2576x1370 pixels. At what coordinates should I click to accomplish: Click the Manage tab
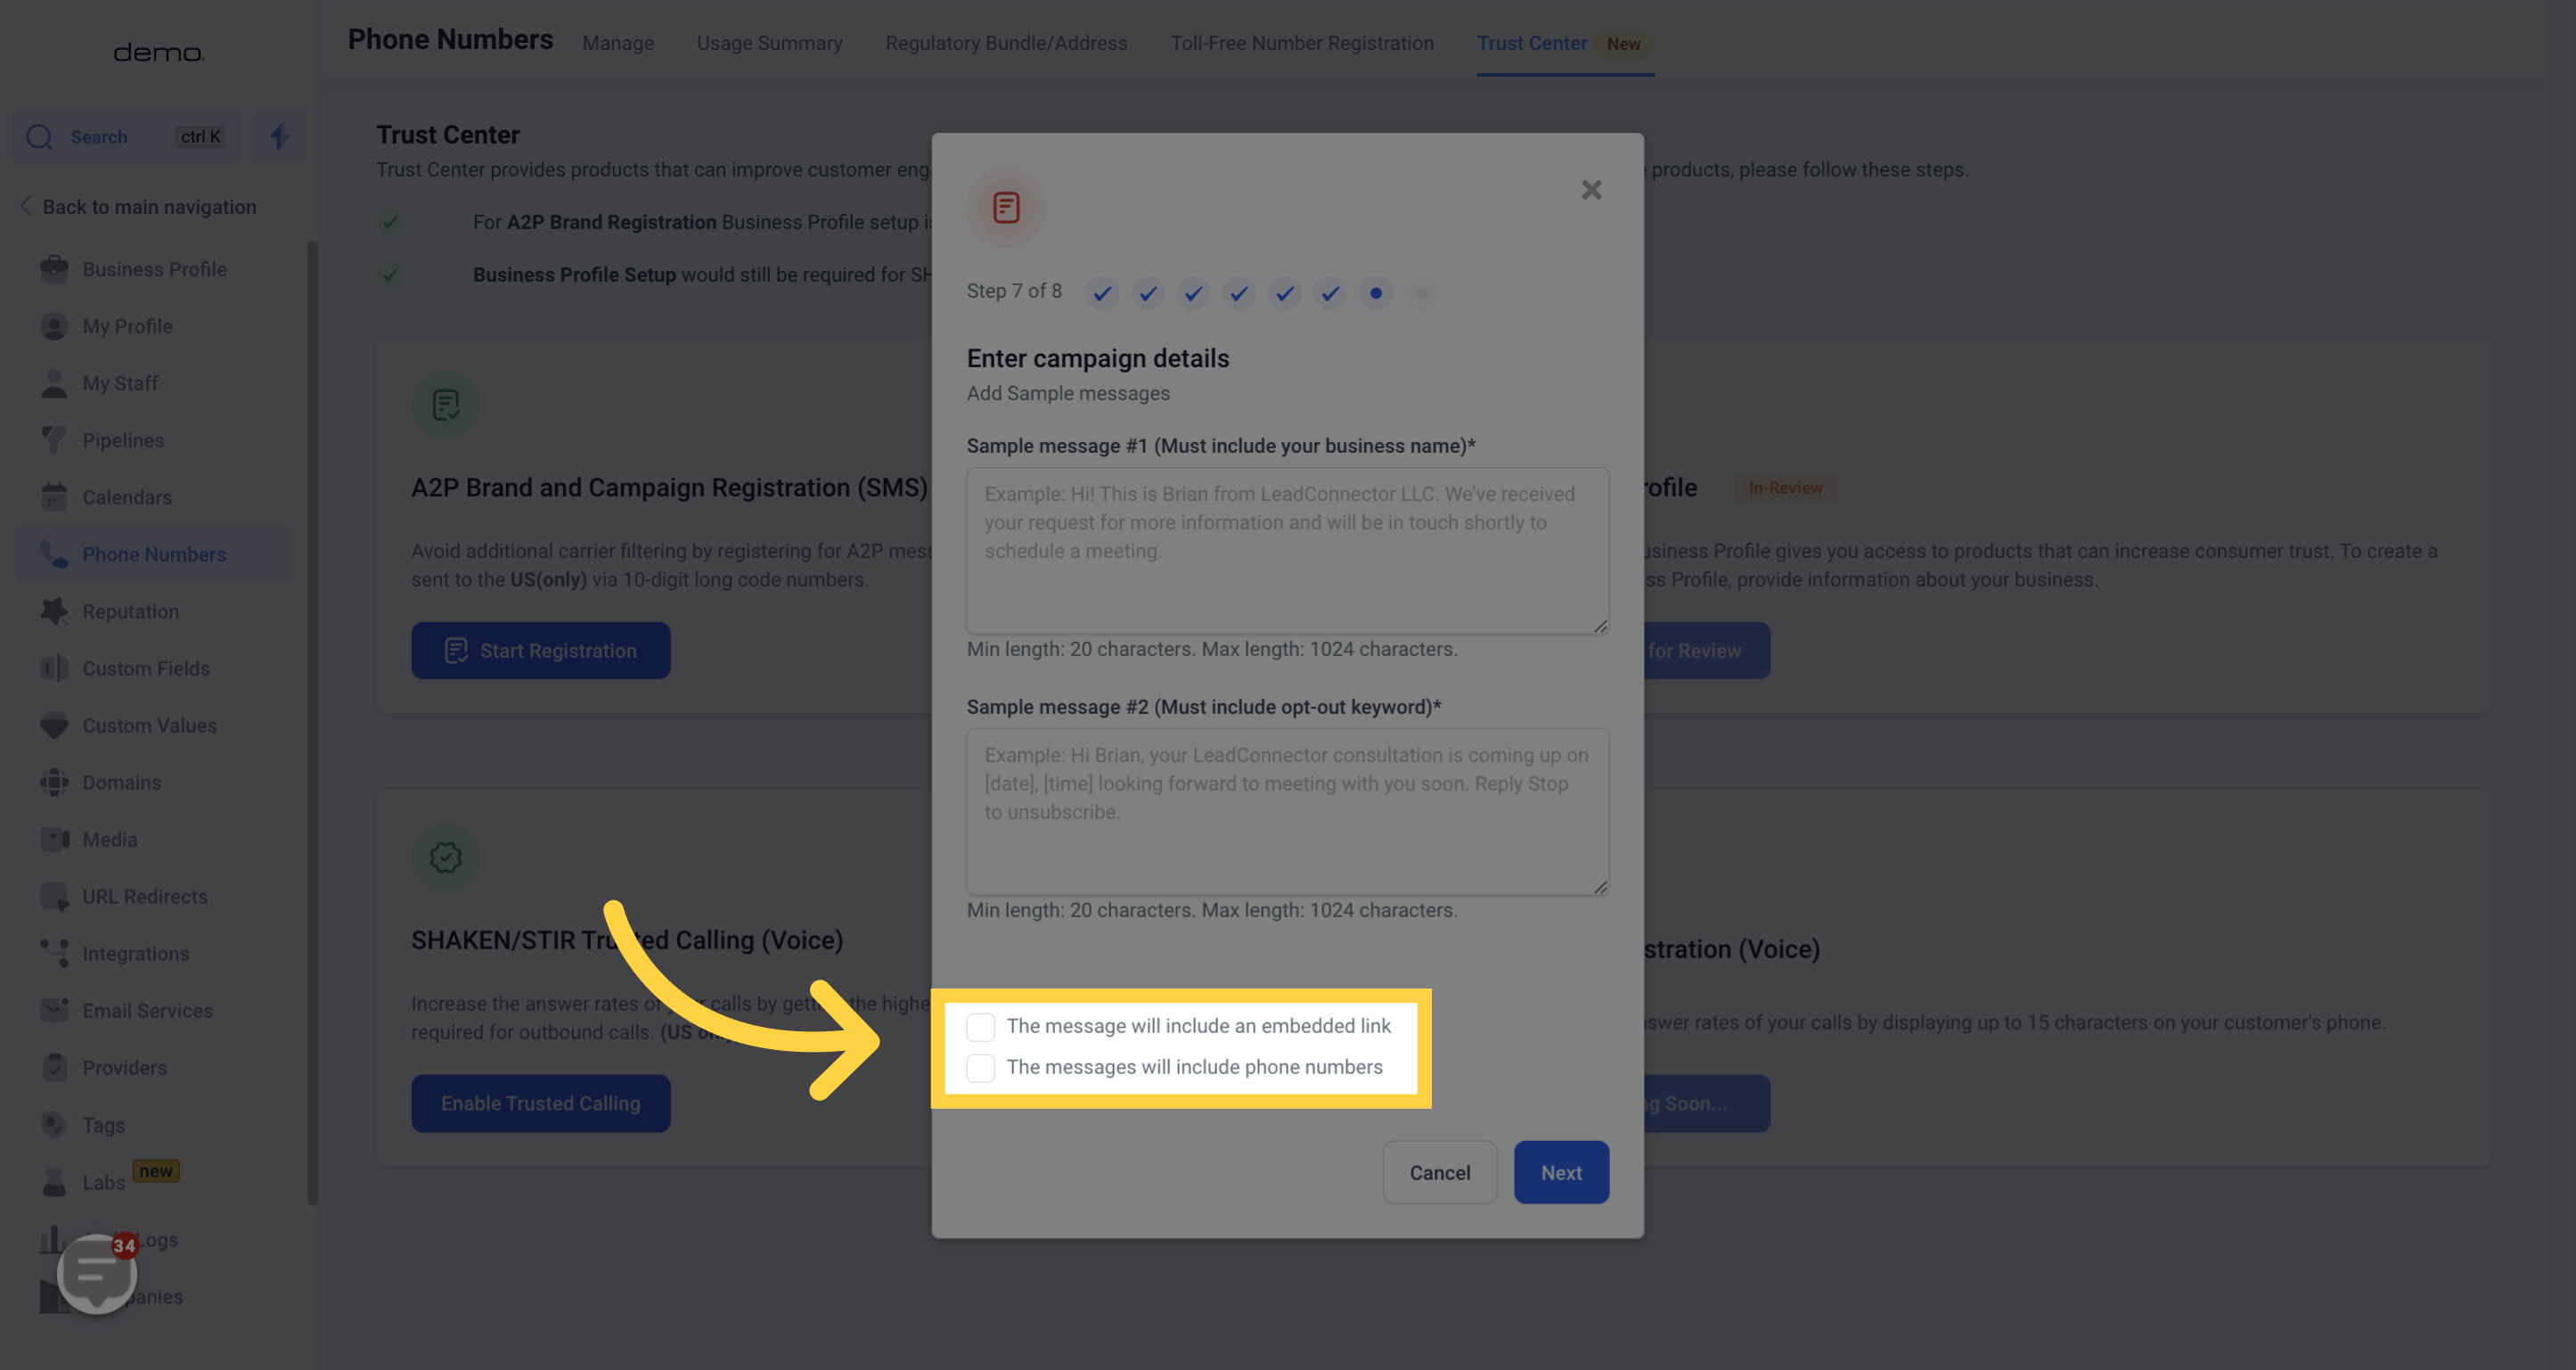tap(618, 43)
